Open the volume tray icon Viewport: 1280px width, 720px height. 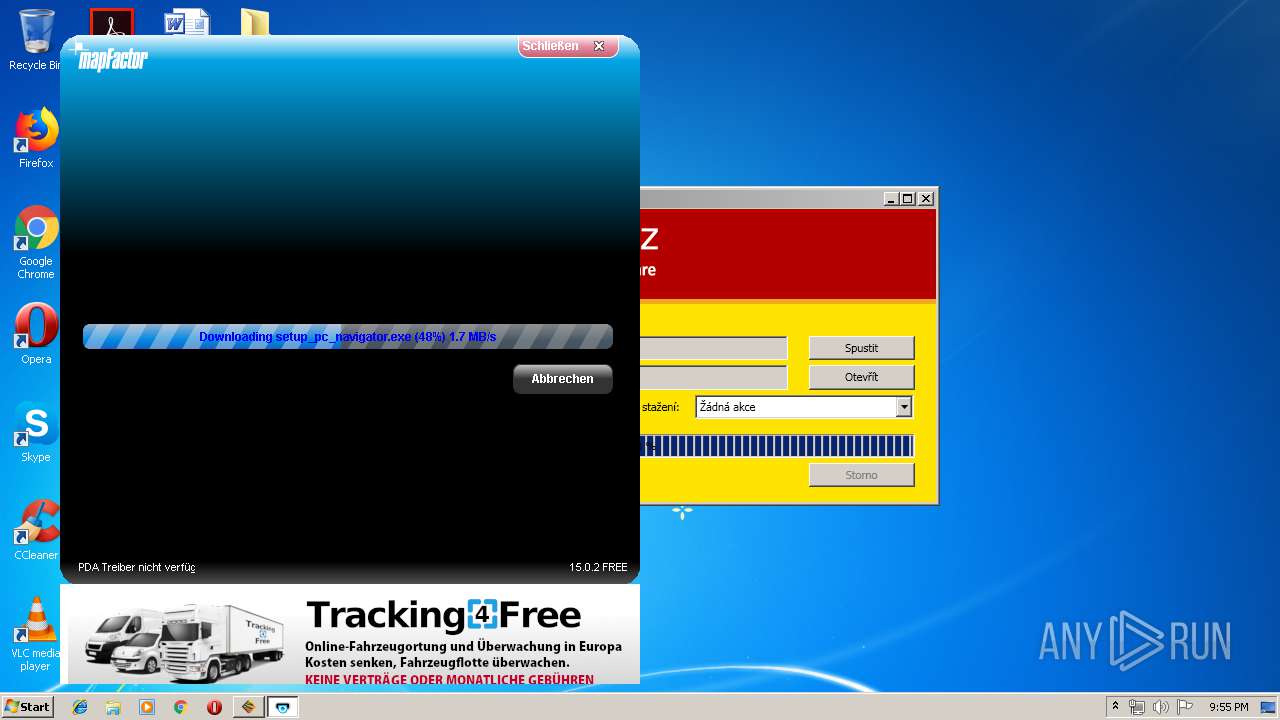(x=1161, y=707)
